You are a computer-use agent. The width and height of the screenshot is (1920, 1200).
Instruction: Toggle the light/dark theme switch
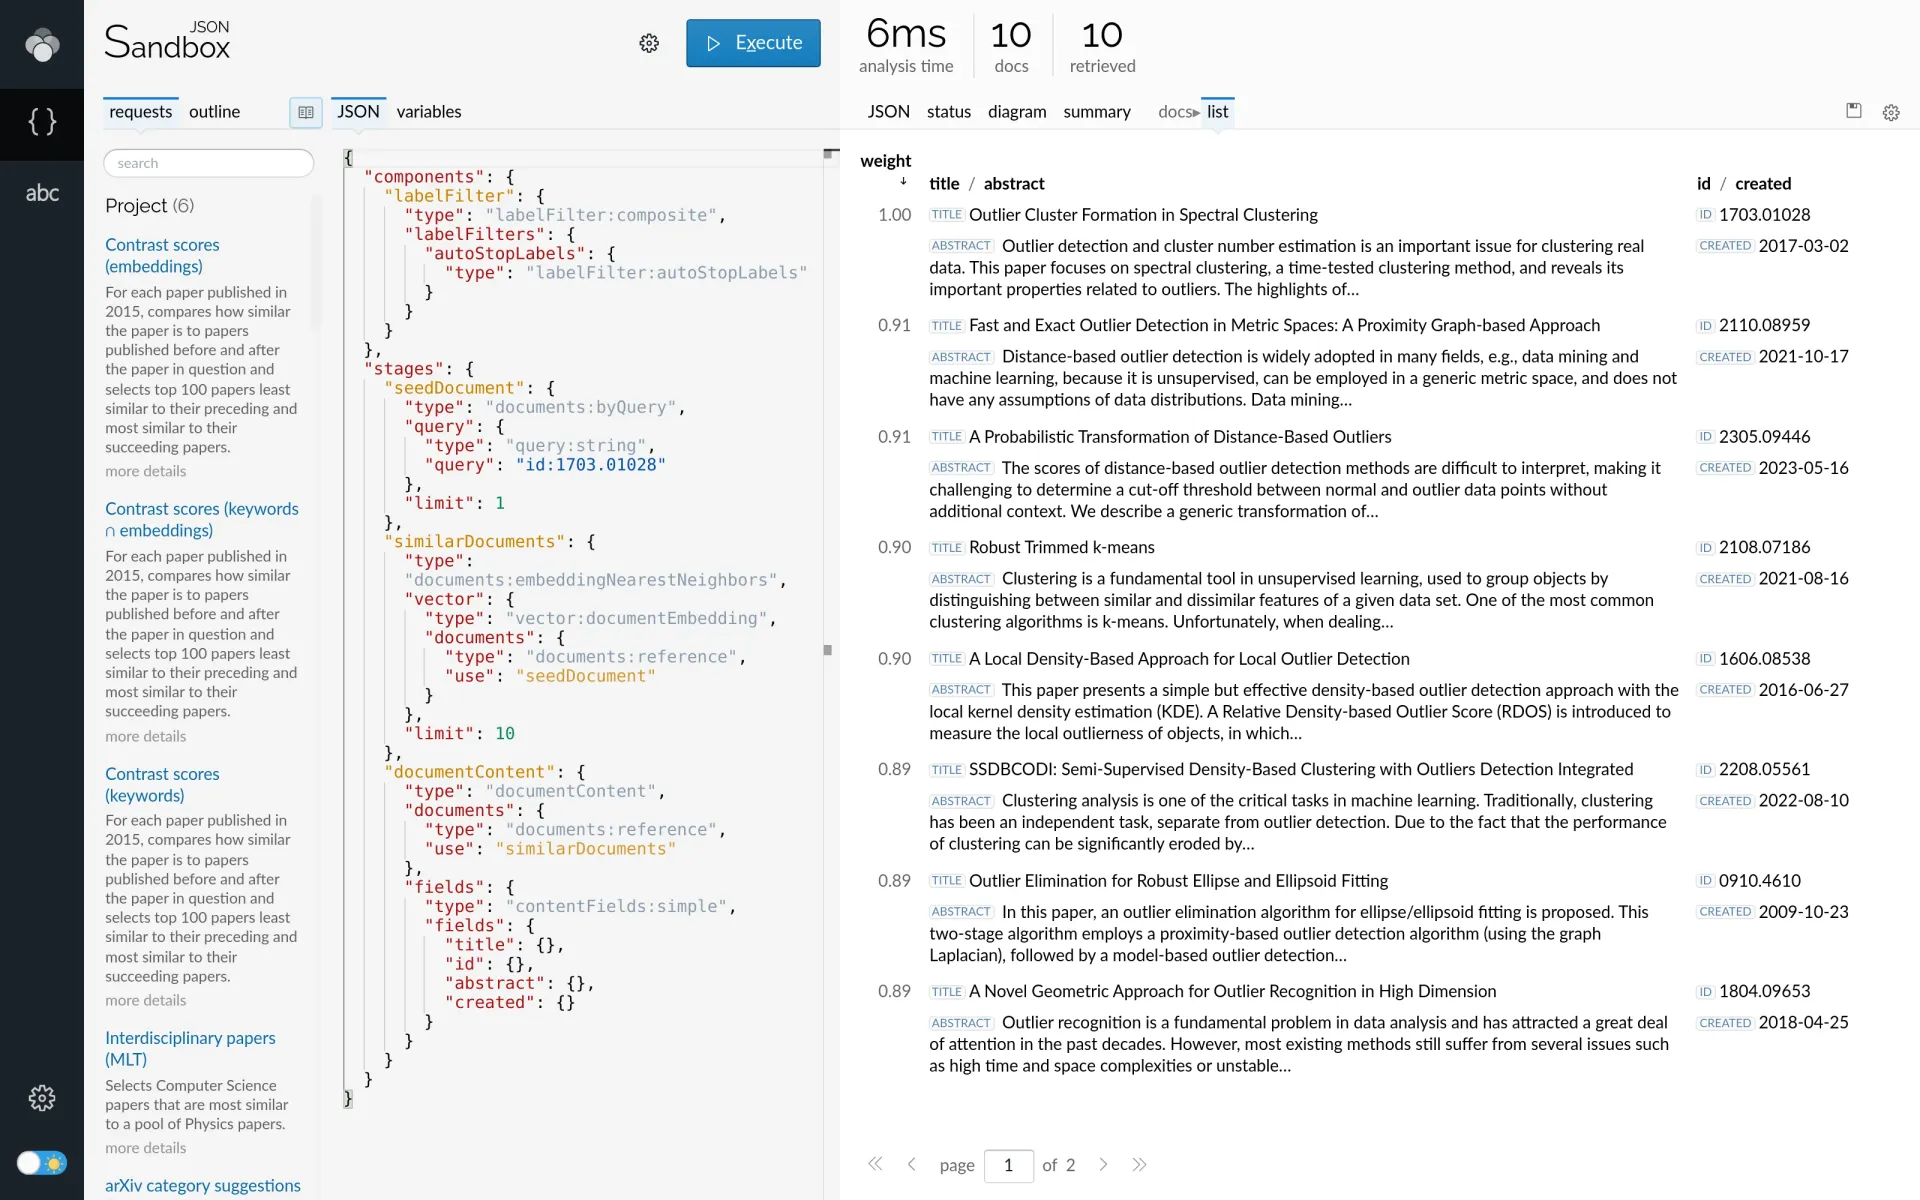point(42,1163)
